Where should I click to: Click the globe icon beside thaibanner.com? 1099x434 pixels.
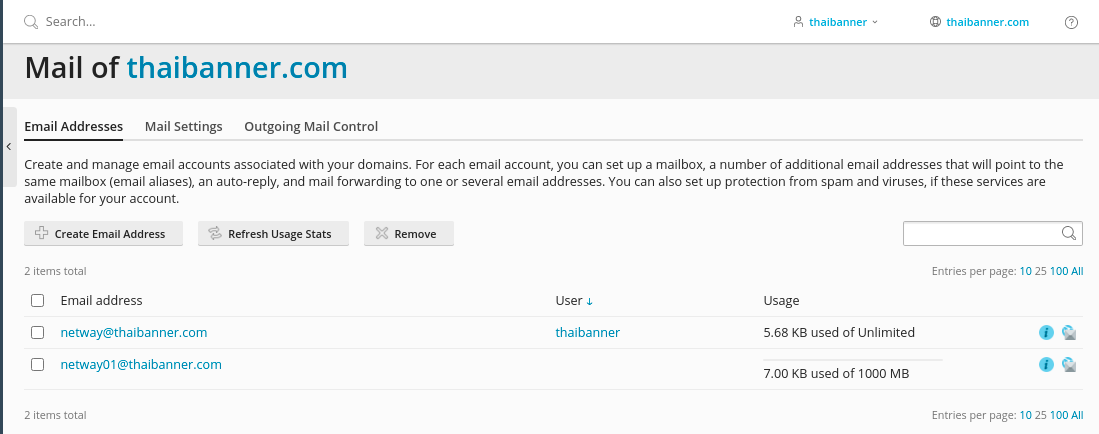pyautogui.click(x=935, y=22)
